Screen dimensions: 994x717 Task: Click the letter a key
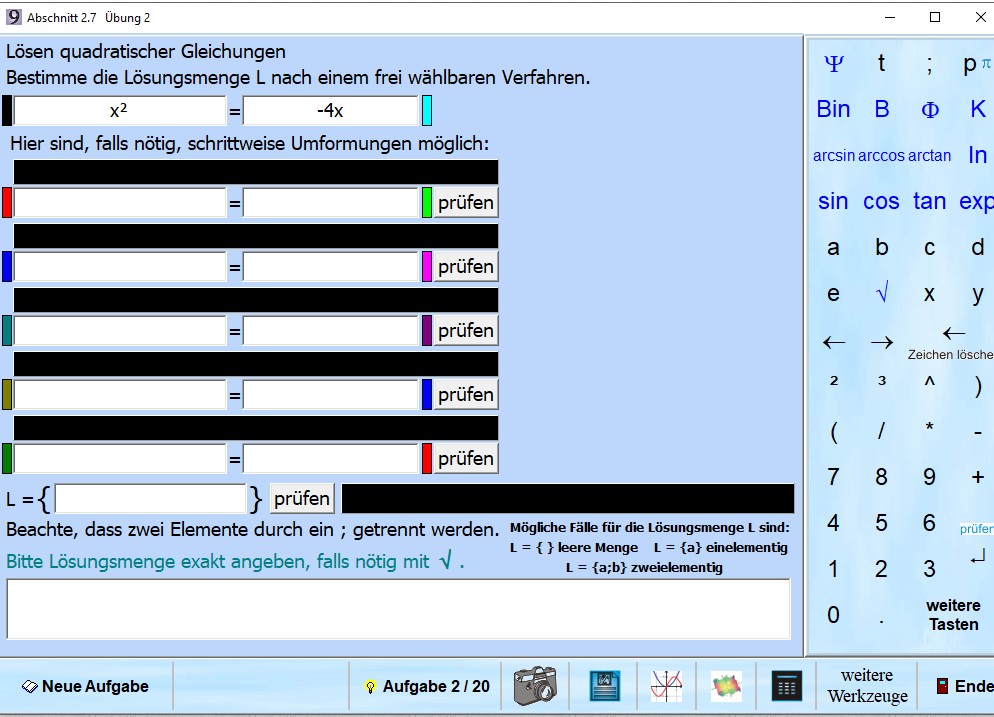(834, 247)
